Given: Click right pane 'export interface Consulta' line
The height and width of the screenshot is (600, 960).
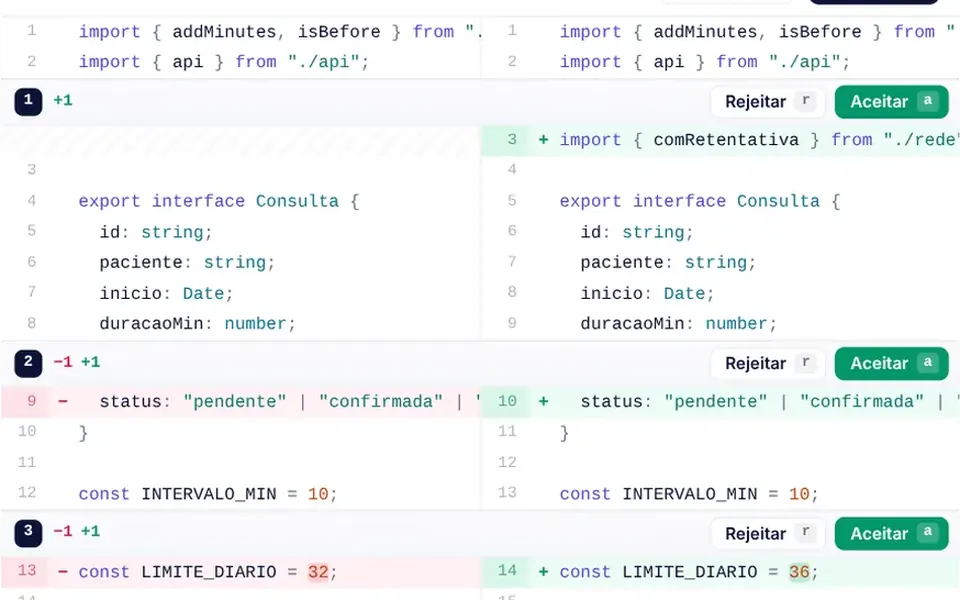Looking at the screenshot, I should coord(721,201).
